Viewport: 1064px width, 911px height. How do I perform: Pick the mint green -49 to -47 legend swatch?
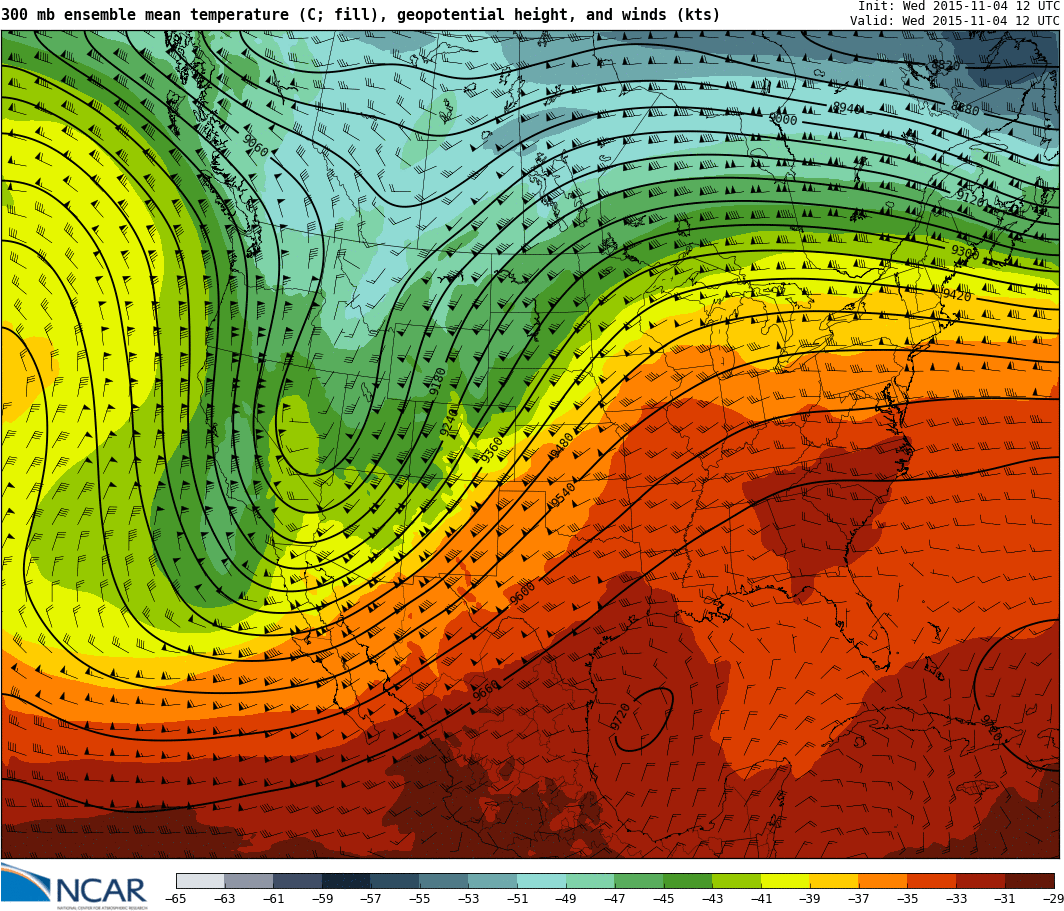click(x=590, y=880)
